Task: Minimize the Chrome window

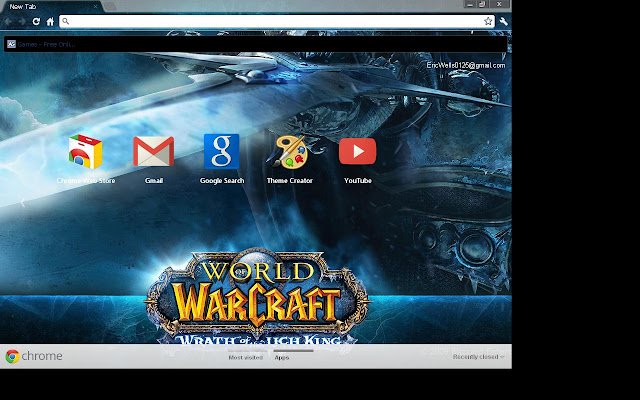Action: (469, 4)
